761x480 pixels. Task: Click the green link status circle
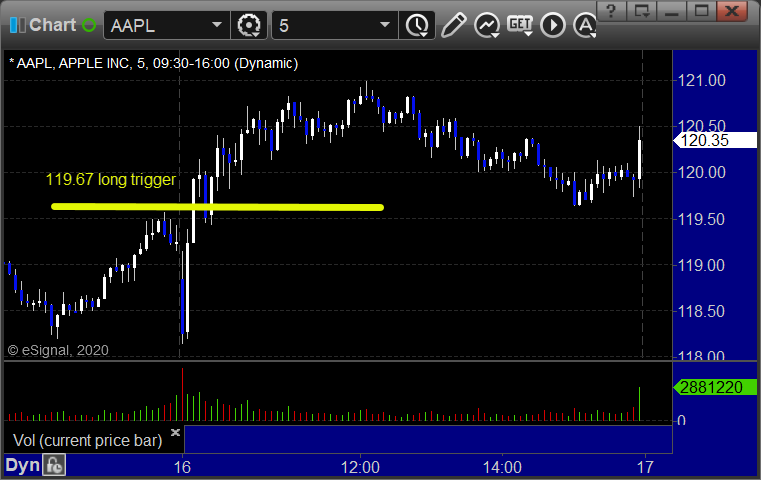click(89, 25)
